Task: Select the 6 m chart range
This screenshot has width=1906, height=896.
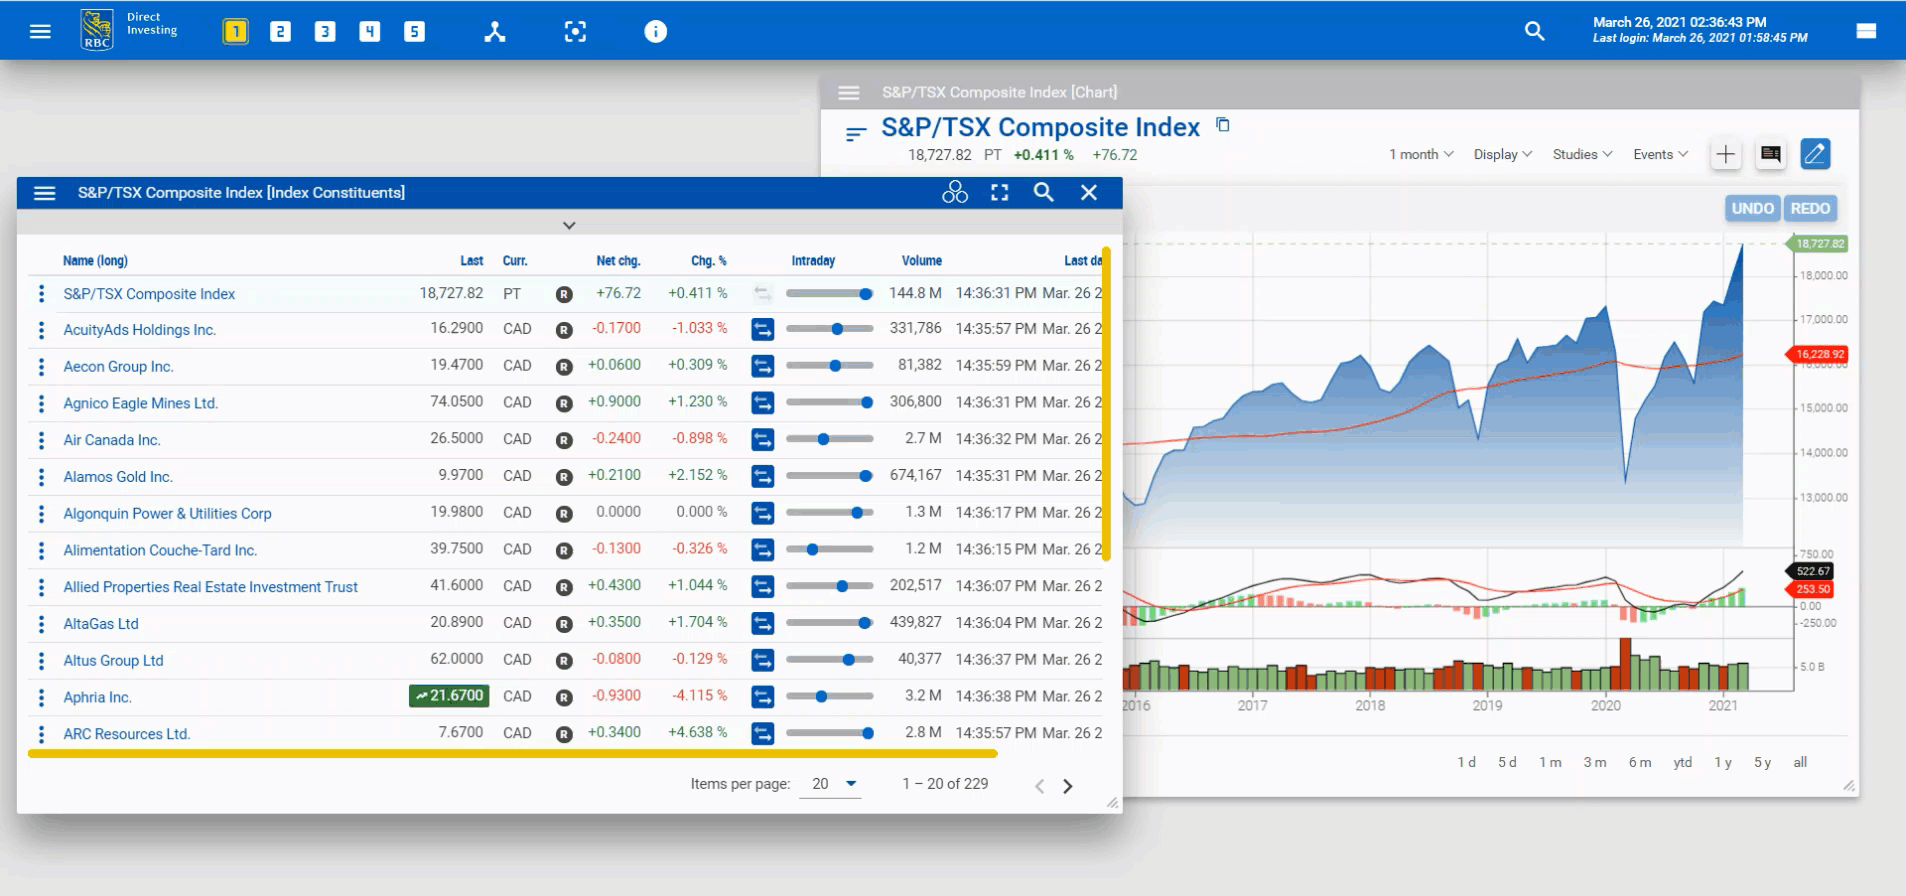Action: [x=1640, y=762]
